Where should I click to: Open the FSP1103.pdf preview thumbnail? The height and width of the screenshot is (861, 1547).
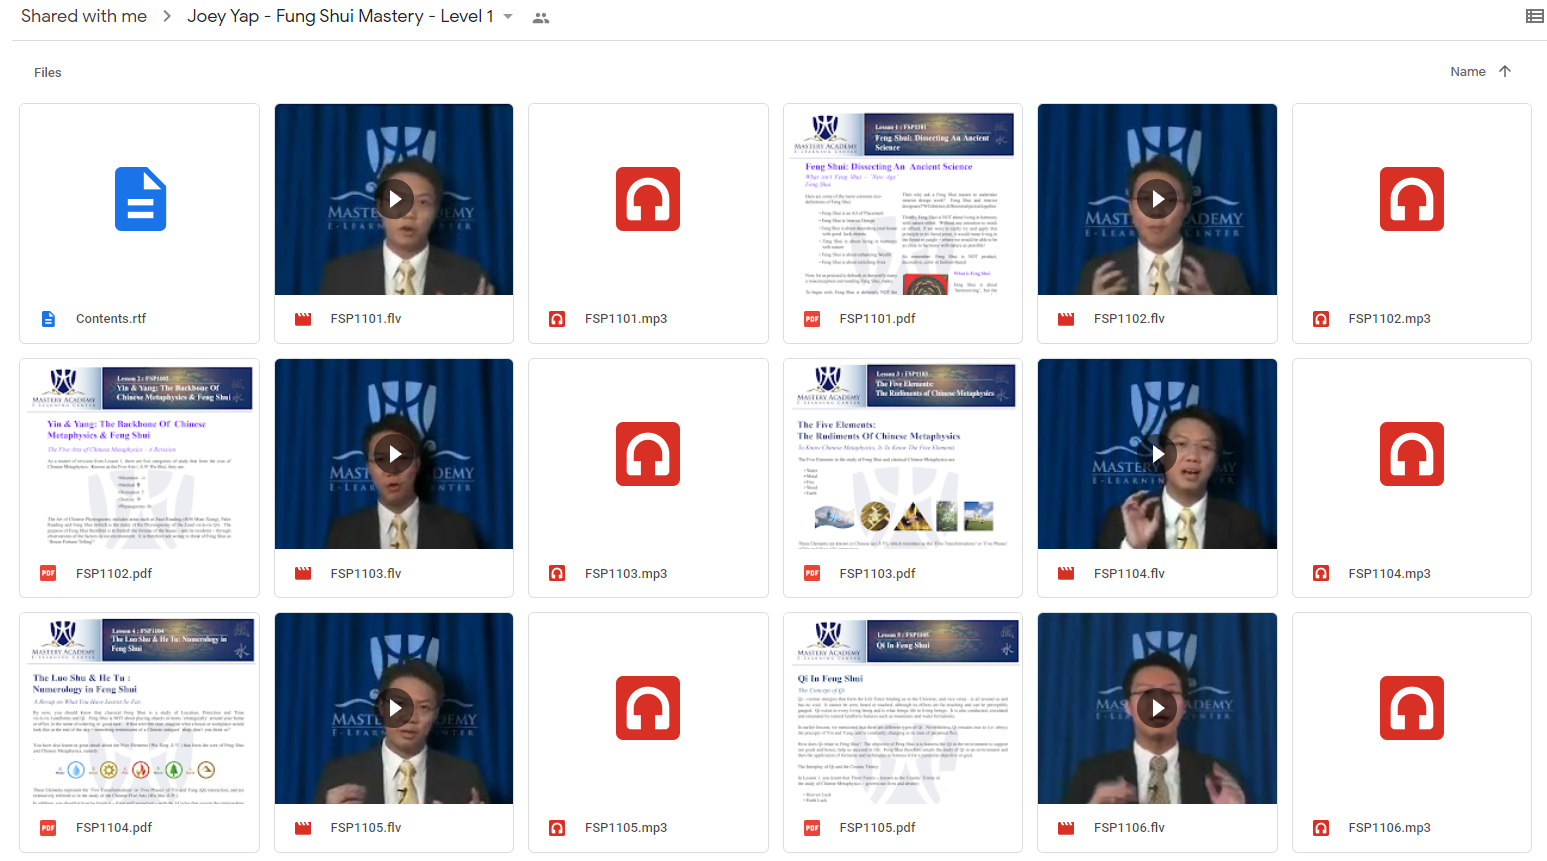903,454
